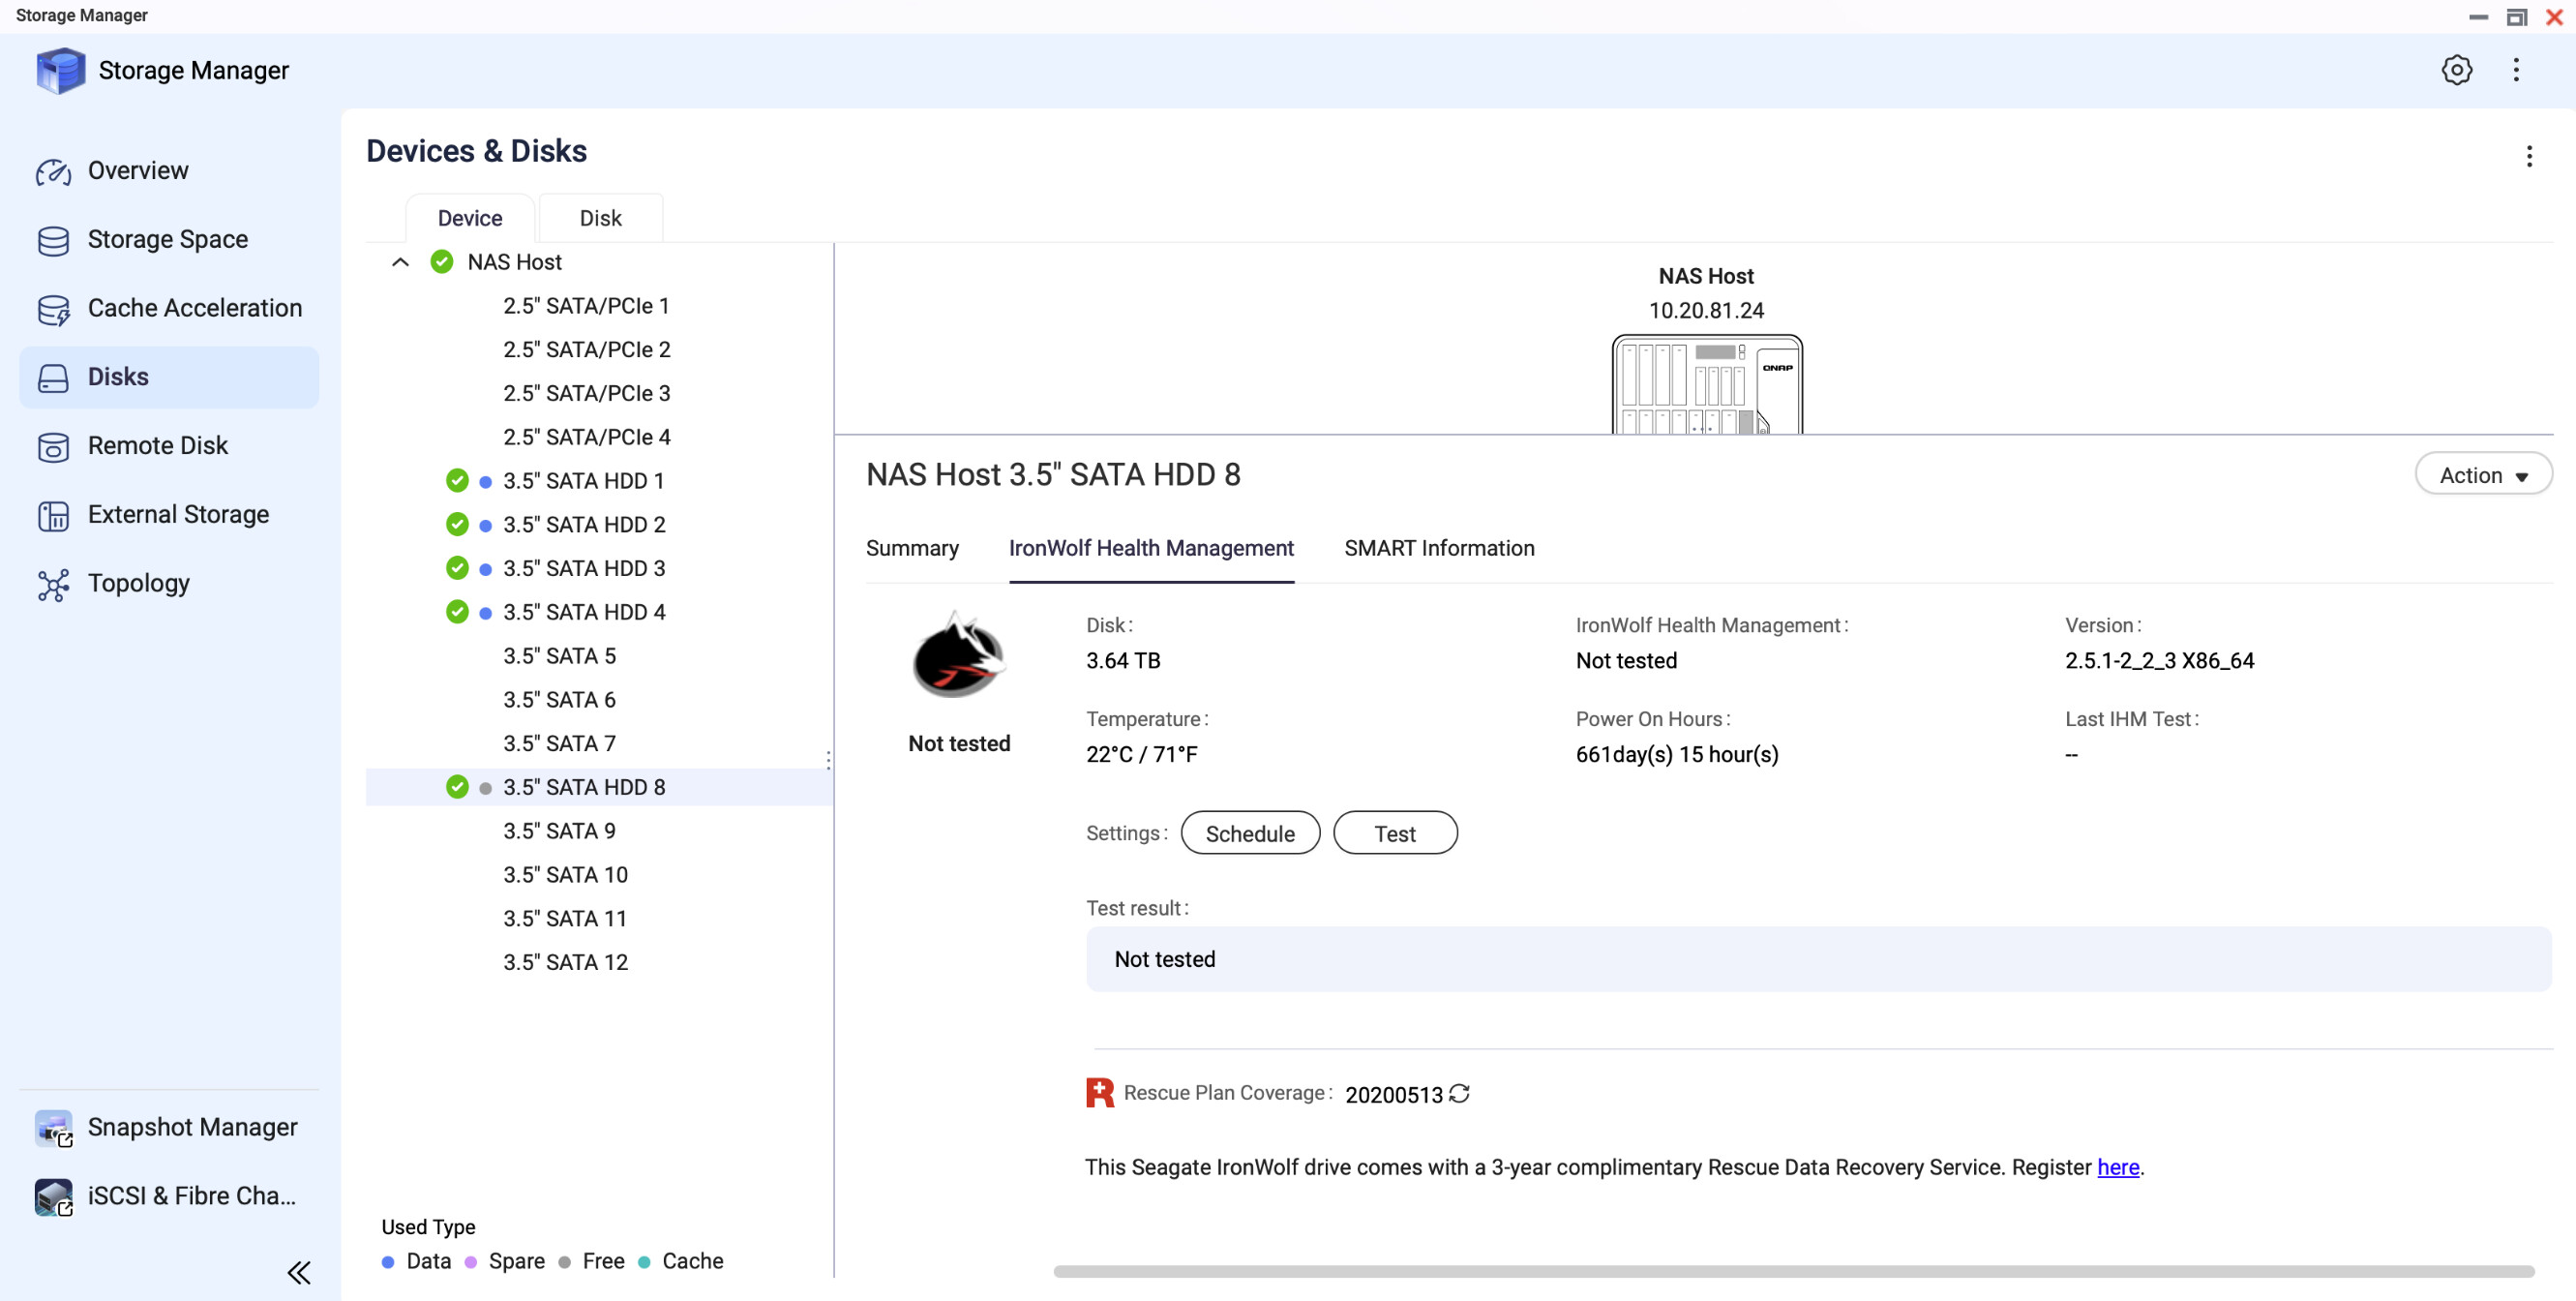The height and width of the screenshot is (1301, 2576).
Task: Open Snapshot Manager via its icon
Action: (x=53, y=1127)
